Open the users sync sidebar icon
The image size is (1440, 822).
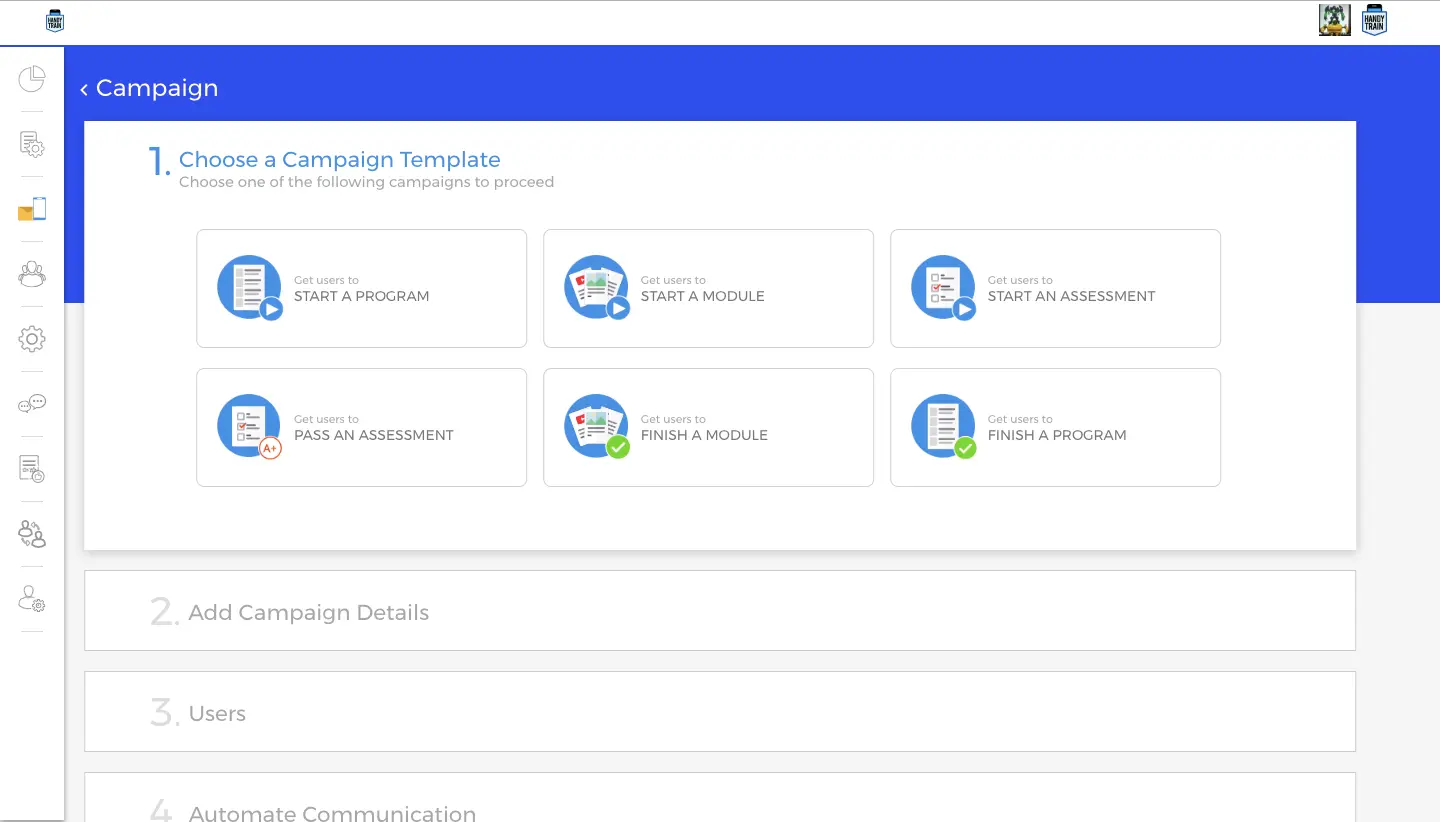(x=32, y=534)
